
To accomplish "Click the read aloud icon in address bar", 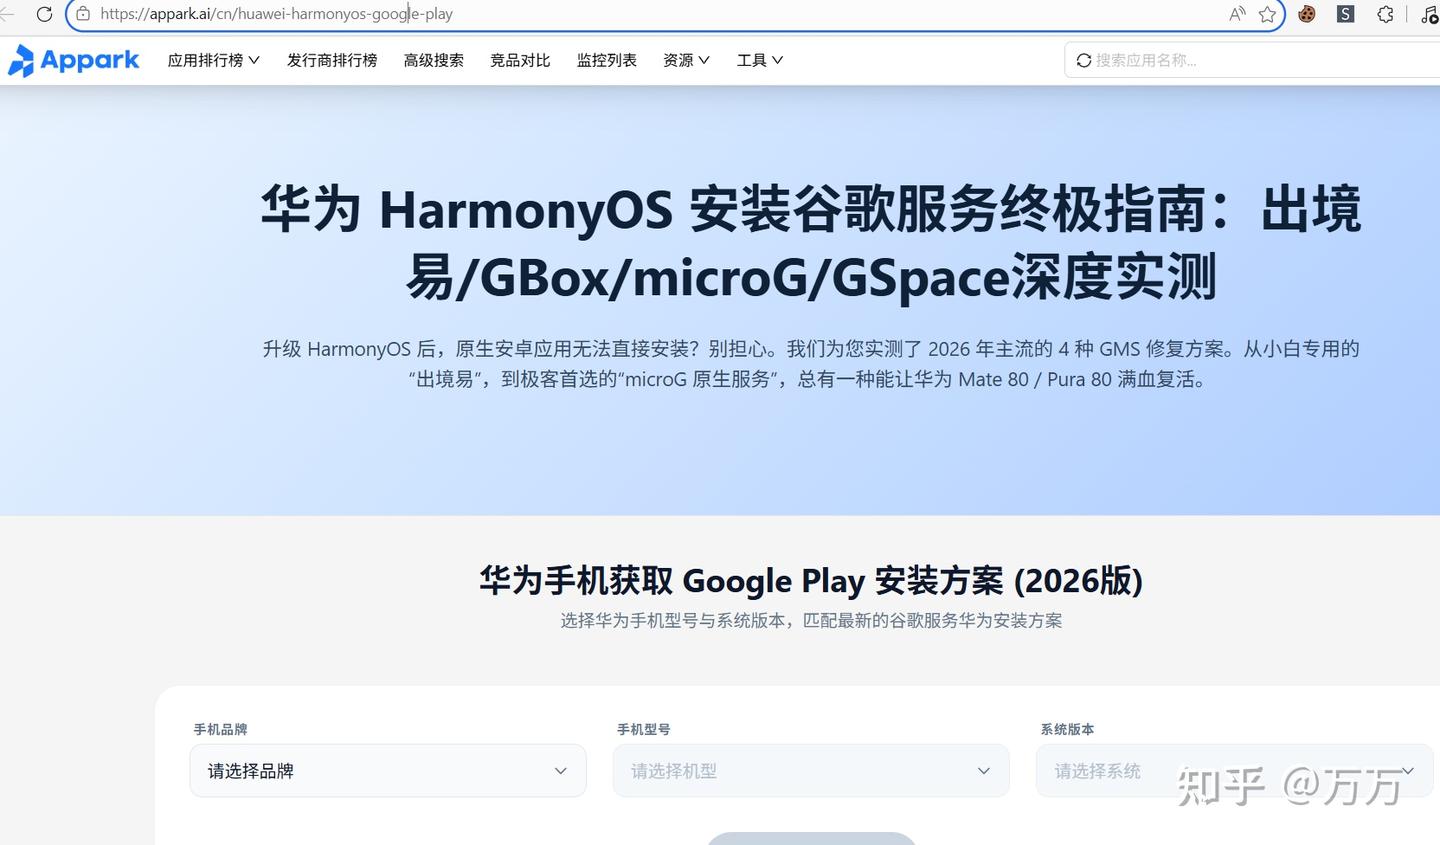I will click(x=1237, y=14).
